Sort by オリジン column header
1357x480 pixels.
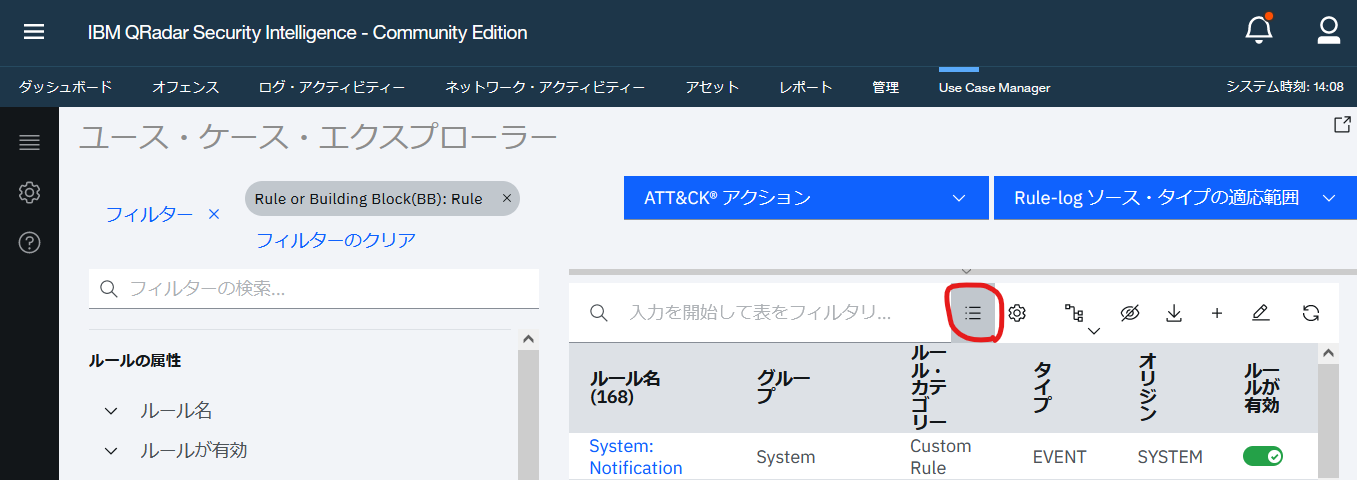click(1147, 388)
